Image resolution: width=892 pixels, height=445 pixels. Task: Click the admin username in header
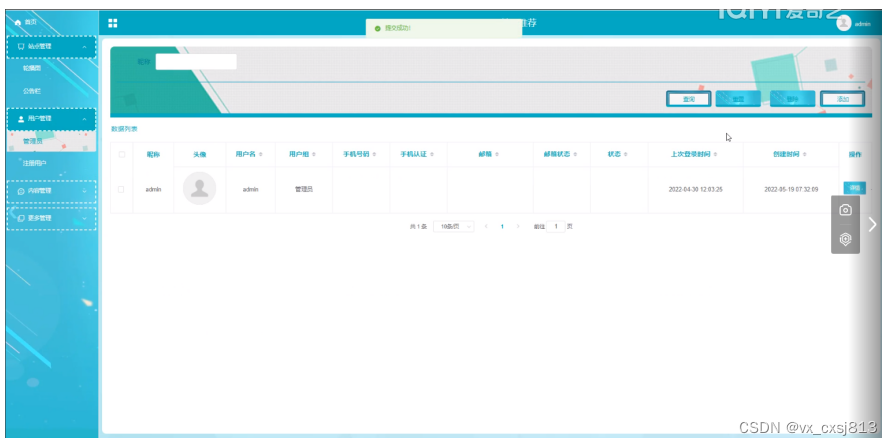pyautogui.click(x=862, y=24)
